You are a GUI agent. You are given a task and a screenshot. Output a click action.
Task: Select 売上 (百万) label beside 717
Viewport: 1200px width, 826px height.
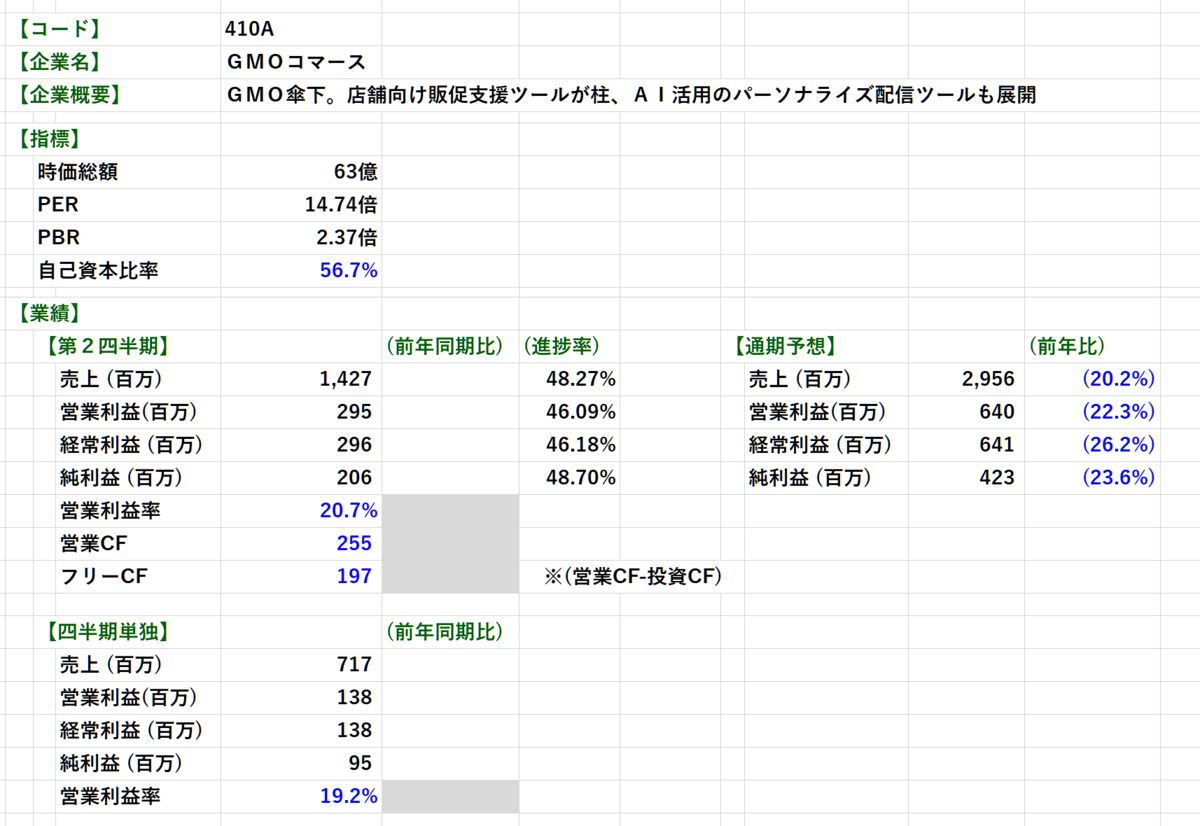110,664
